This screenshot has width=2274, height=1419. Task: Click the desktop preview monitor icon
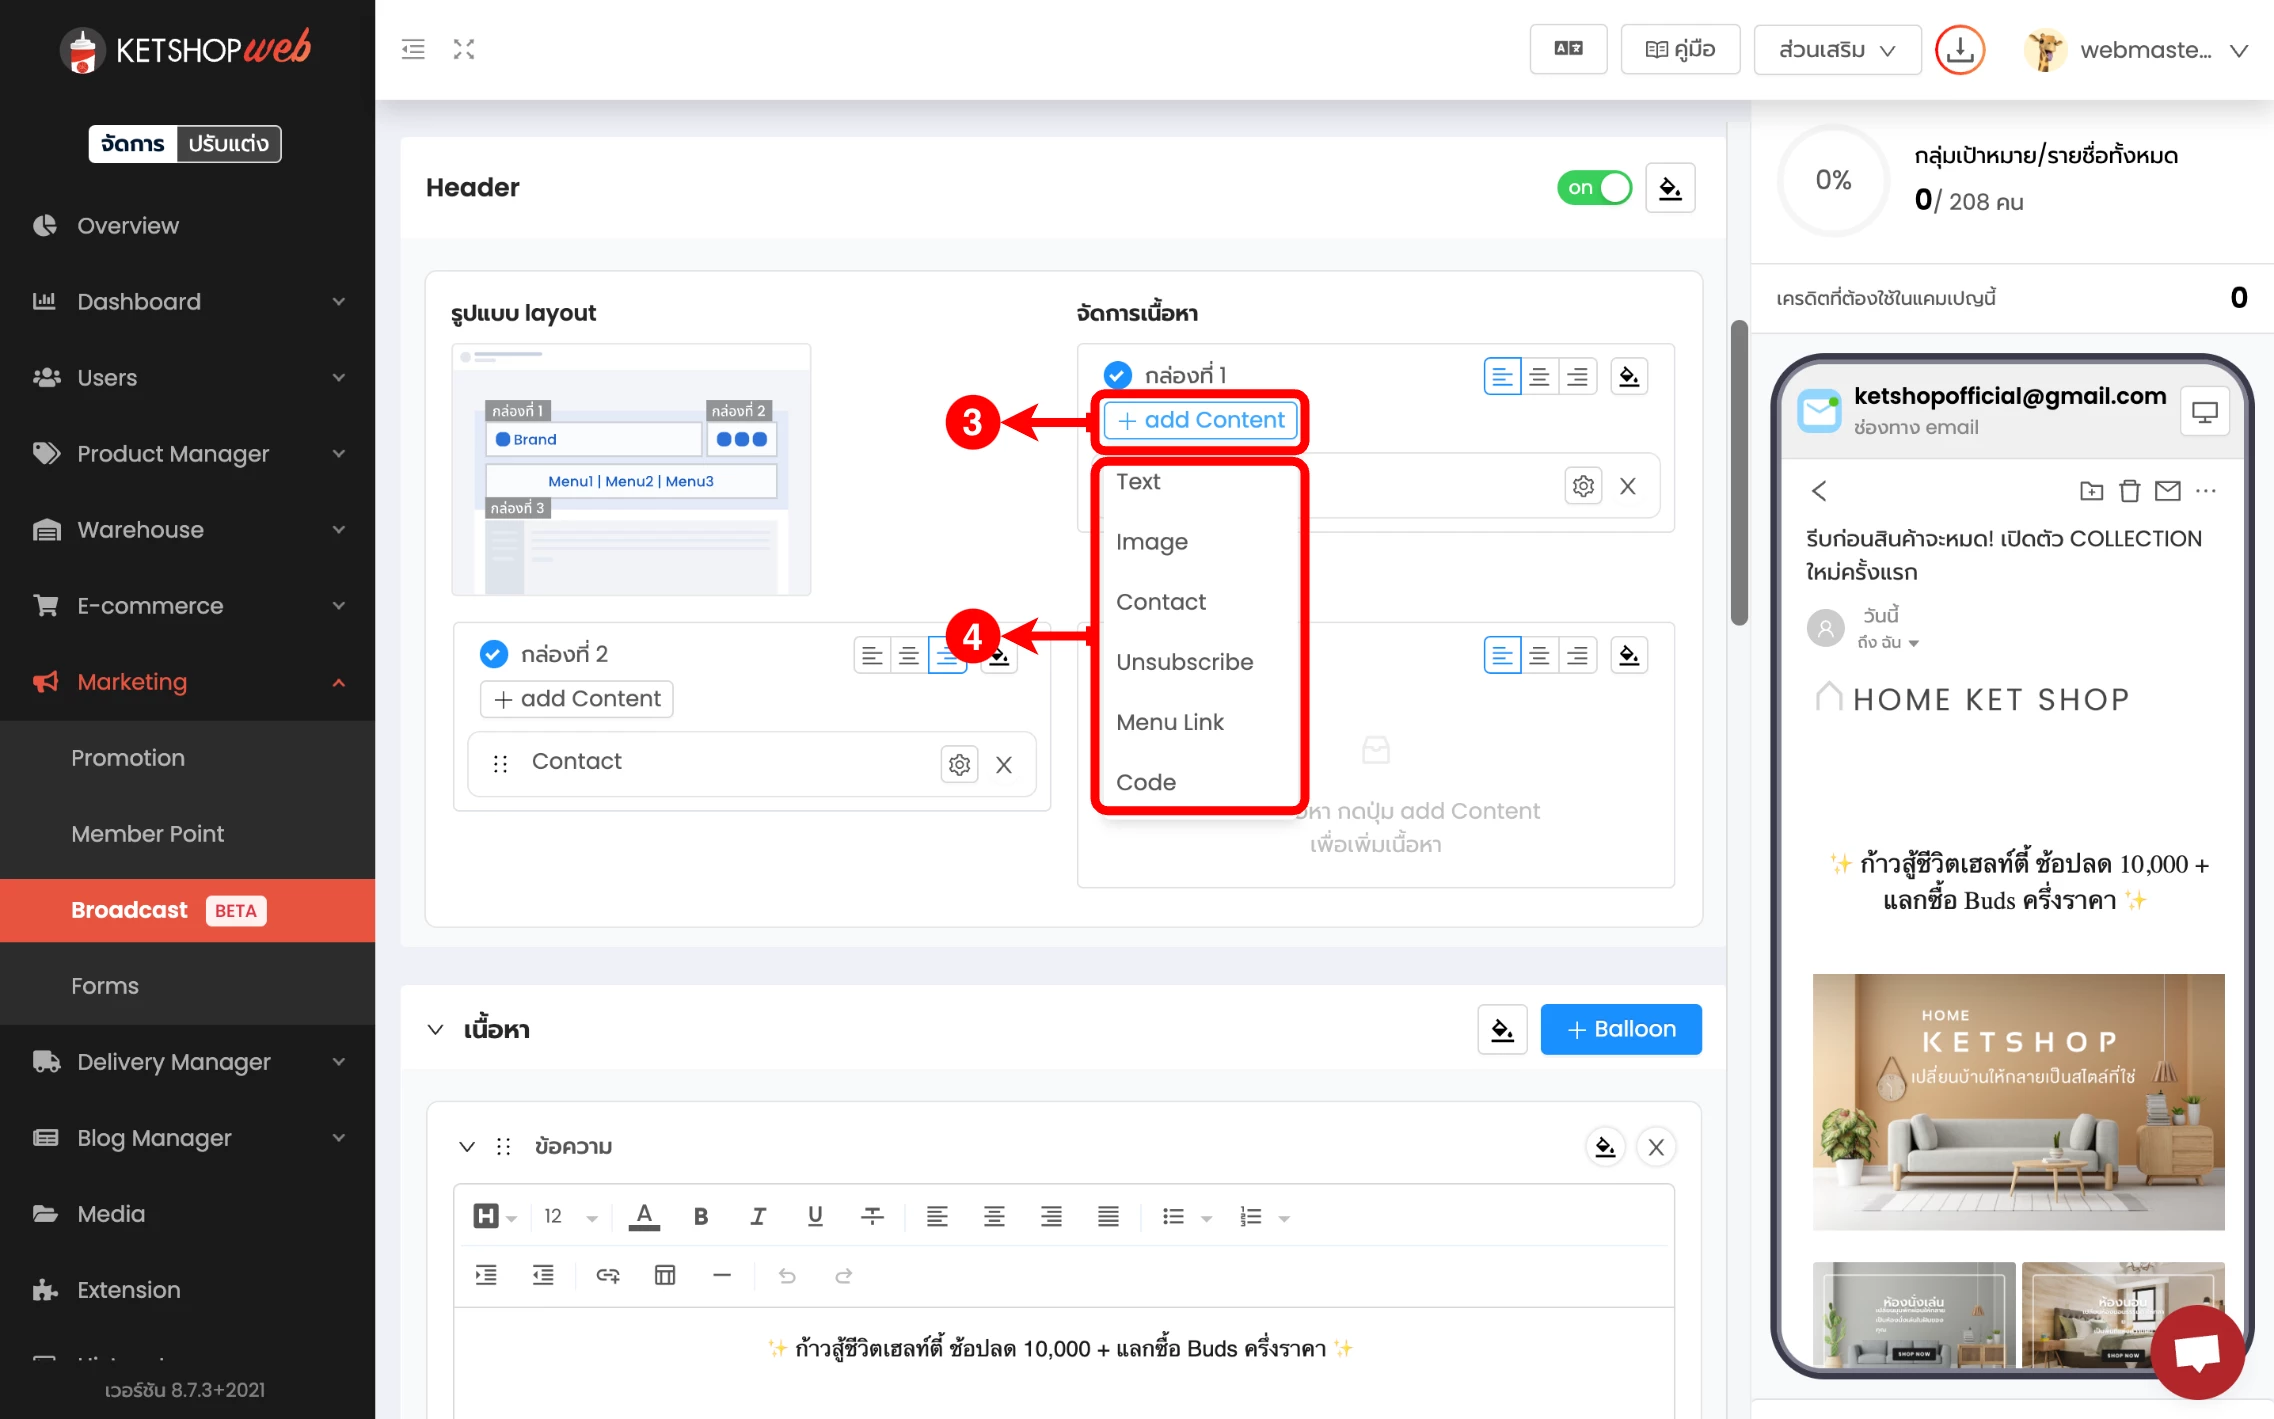2204,412
